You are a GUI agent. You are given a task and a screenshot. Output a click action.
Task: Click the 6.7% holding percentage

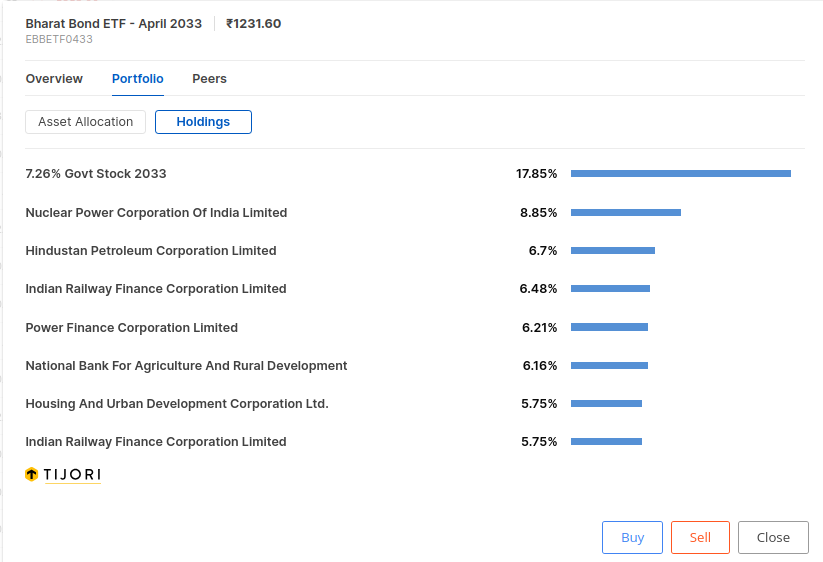pos(543,251)
